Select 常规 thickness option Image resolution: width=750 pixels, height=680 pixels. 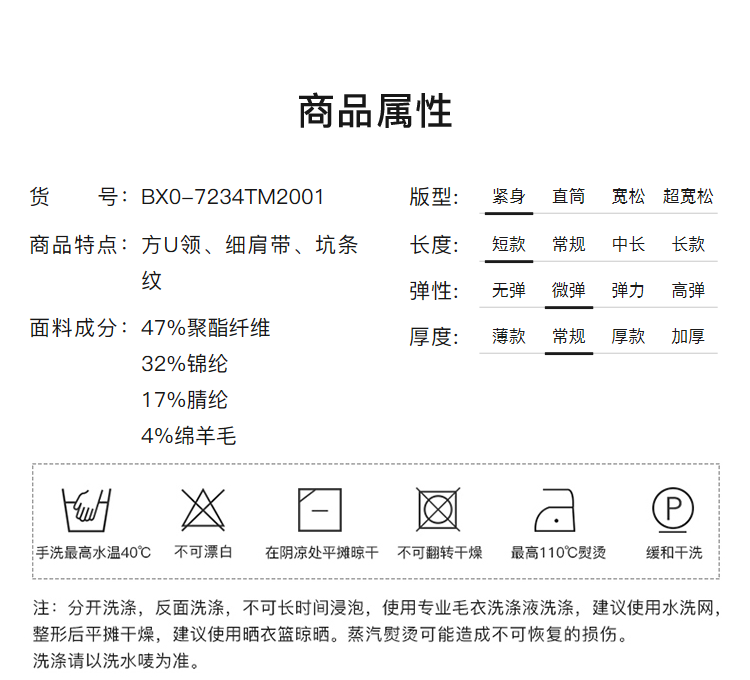[x=569, y=337]
